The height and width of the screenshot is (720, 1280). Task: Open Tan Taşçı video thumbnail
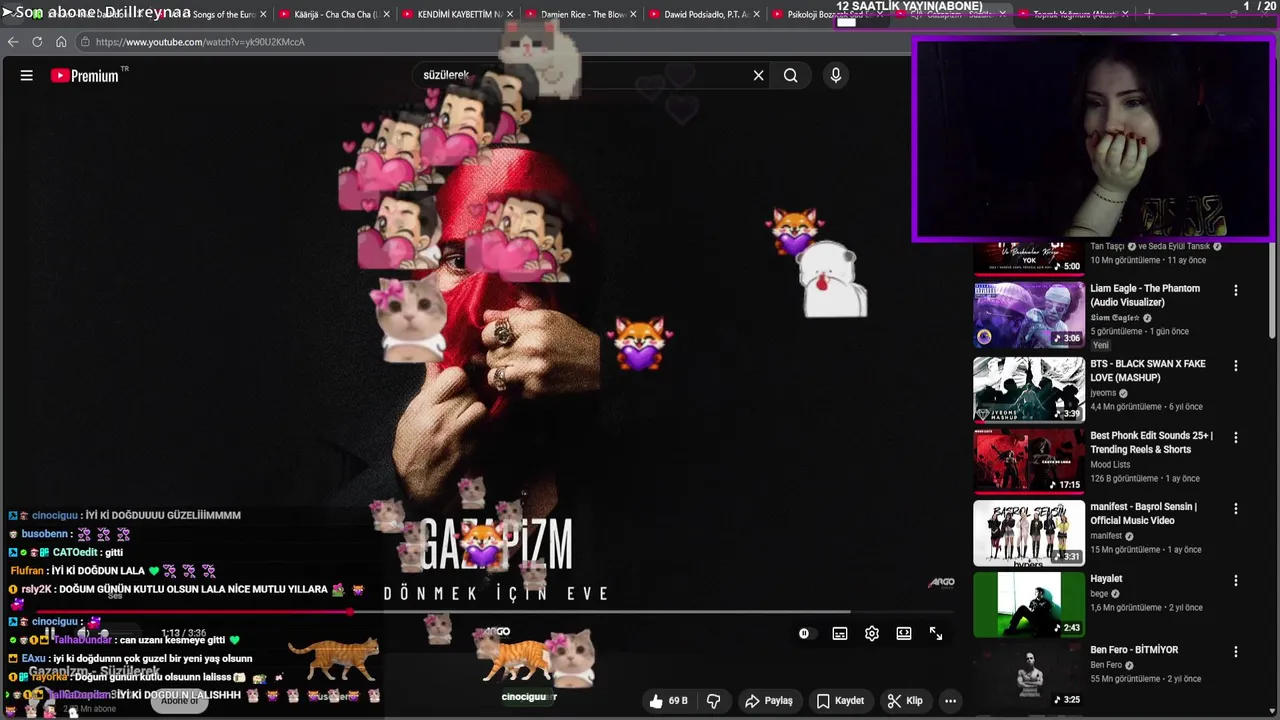tap(1029, 257)
